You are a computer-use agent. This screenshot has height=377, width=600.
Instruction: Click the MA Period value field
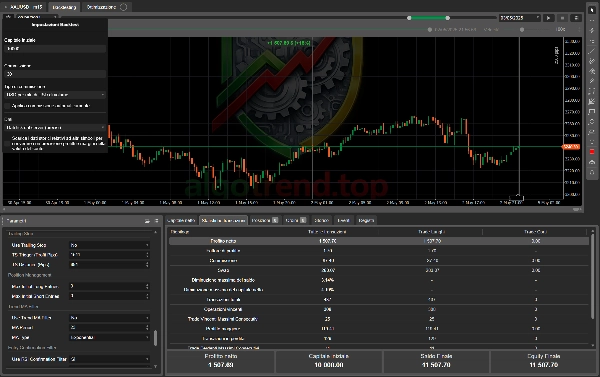(109, 328)
